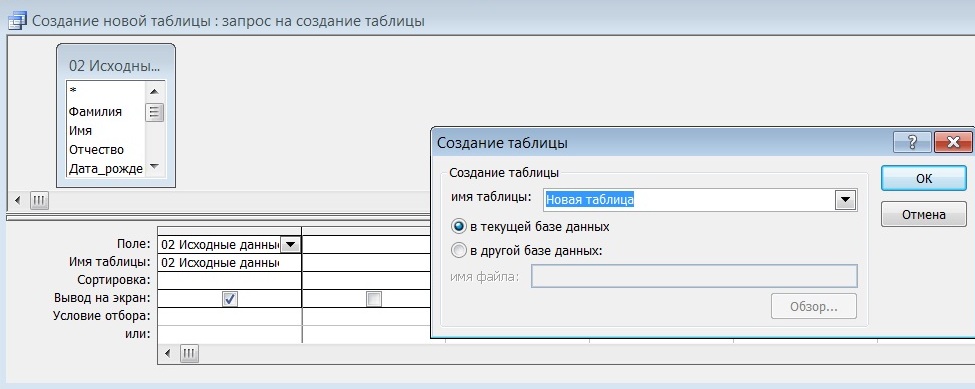Click the first column selector bar above Поле
Viewport: 975px width, 389px height.
(x=229, y=231)
